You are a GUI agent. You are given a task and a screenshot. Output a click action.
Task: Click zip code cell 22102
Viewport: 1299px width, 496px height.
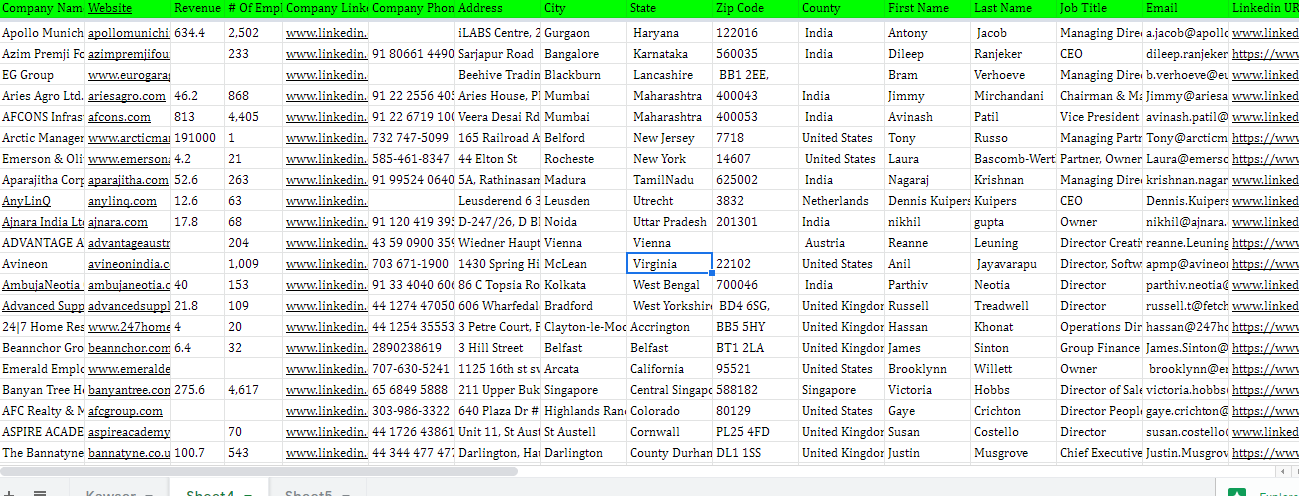click(x=755, y=264)
